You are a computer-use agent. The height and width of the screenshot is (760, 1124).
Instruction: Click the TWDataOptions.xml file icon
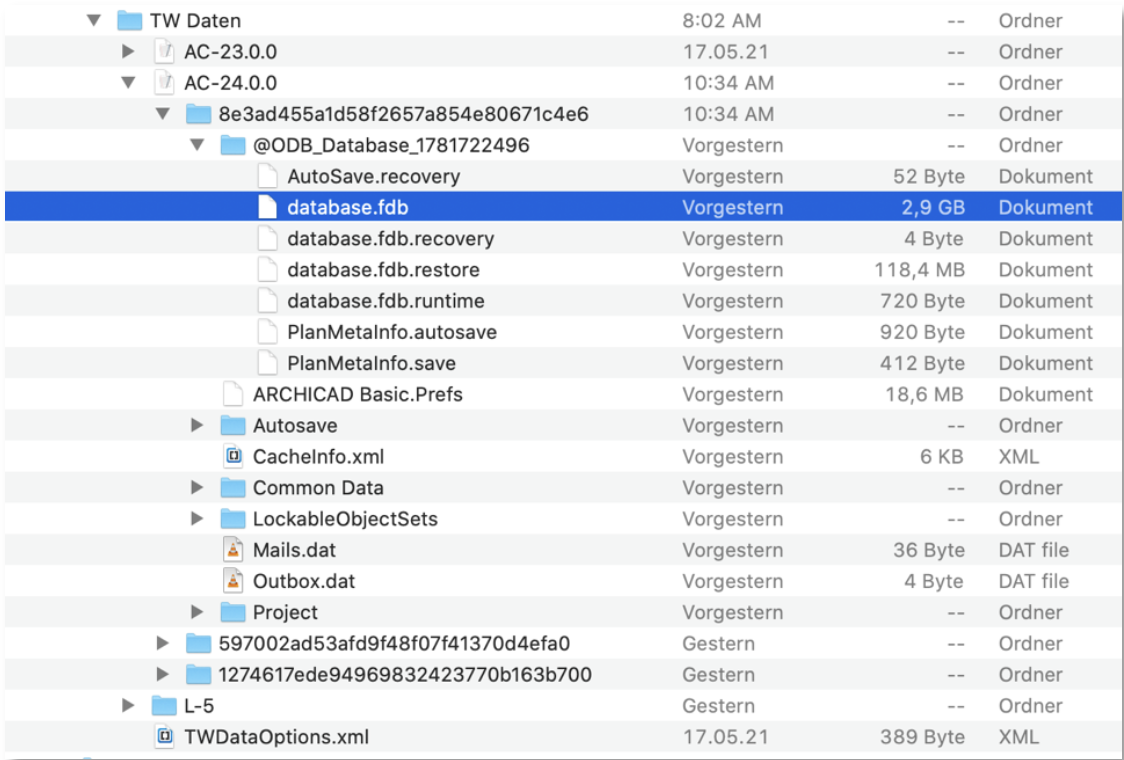pyautogui.click(x=164, y=736)
